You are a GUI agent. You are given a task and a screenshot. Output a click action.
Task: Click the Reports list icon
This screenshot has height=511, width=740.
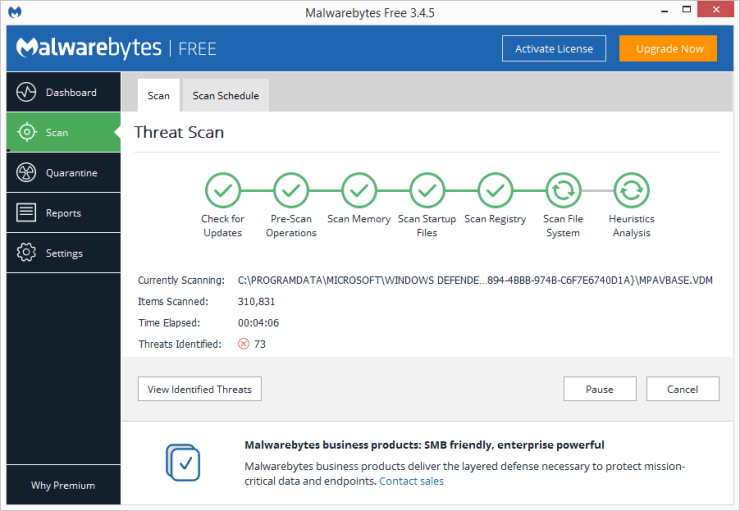[x=27, y=213]
